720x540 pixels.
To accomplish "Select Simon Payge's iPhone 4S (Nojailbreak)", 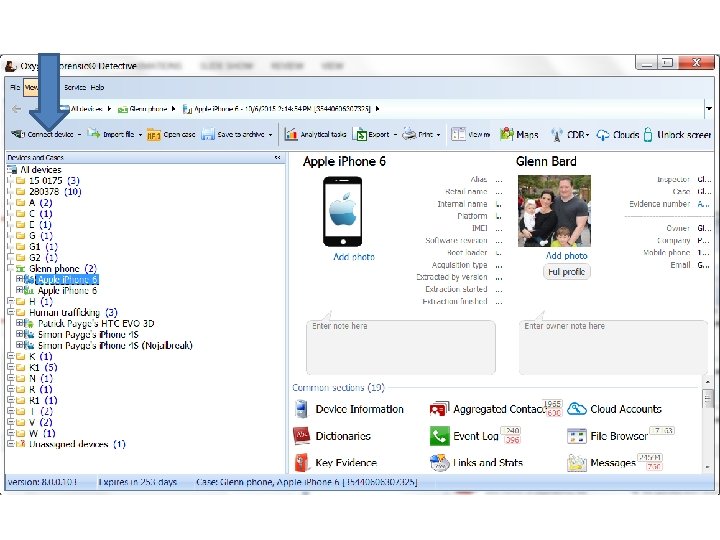I will (115, 345).
